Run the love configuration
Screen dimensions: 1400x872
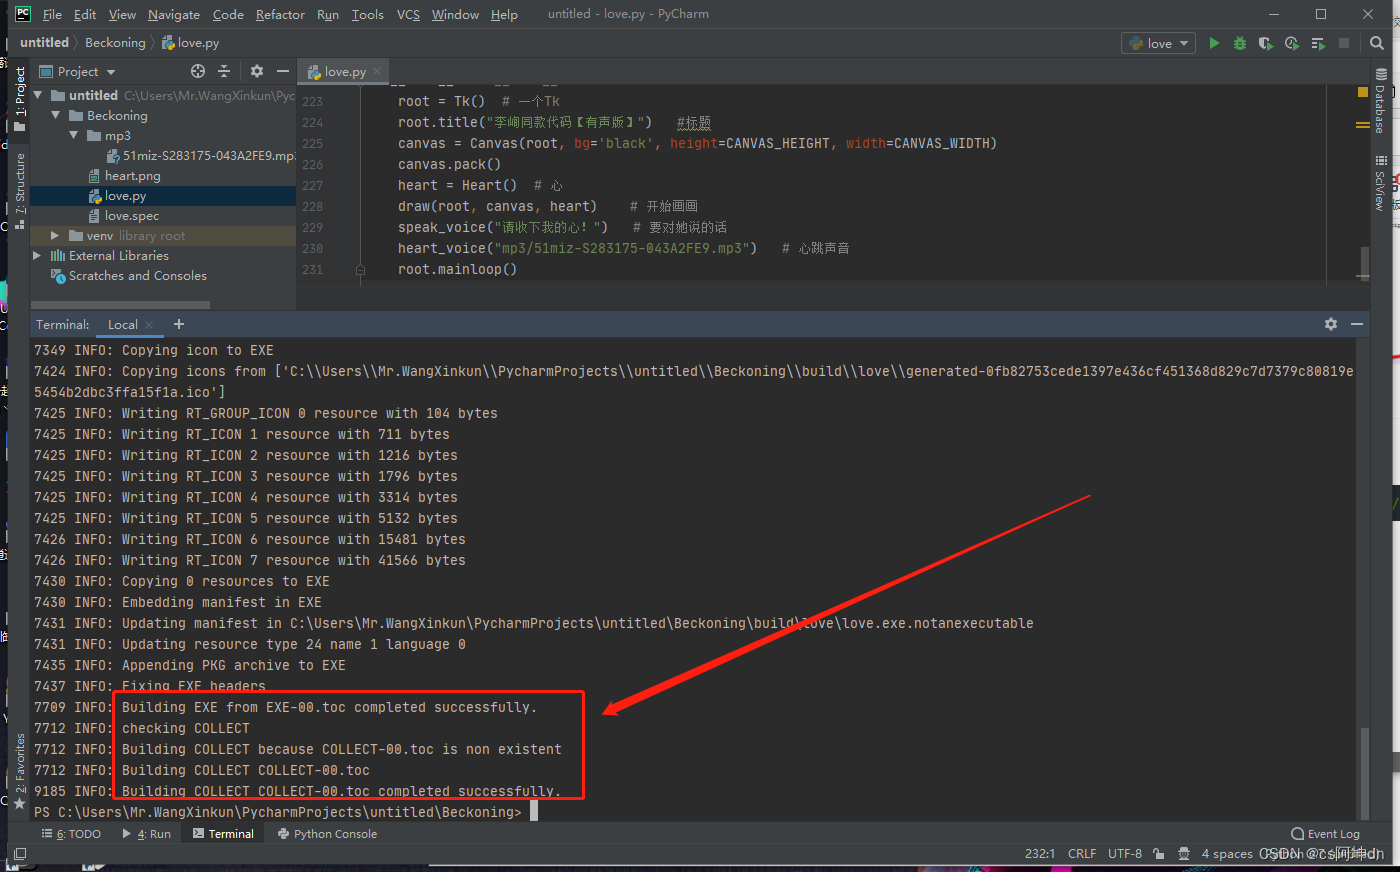pyautogui.click(x=1214, y=43)
